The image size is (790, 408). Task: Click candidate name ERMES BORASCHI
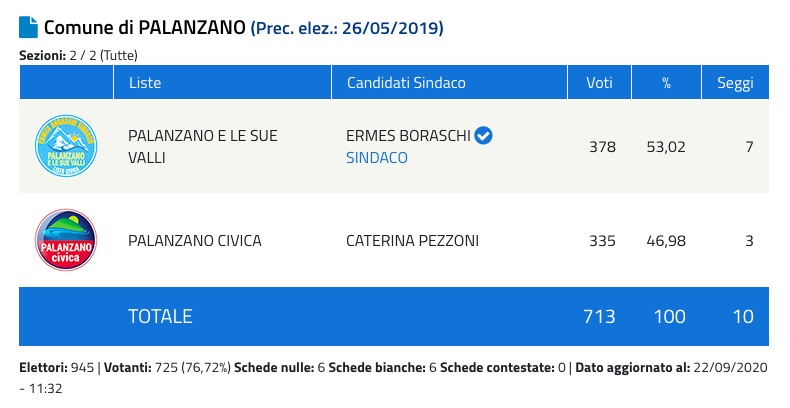coord(408,136)
